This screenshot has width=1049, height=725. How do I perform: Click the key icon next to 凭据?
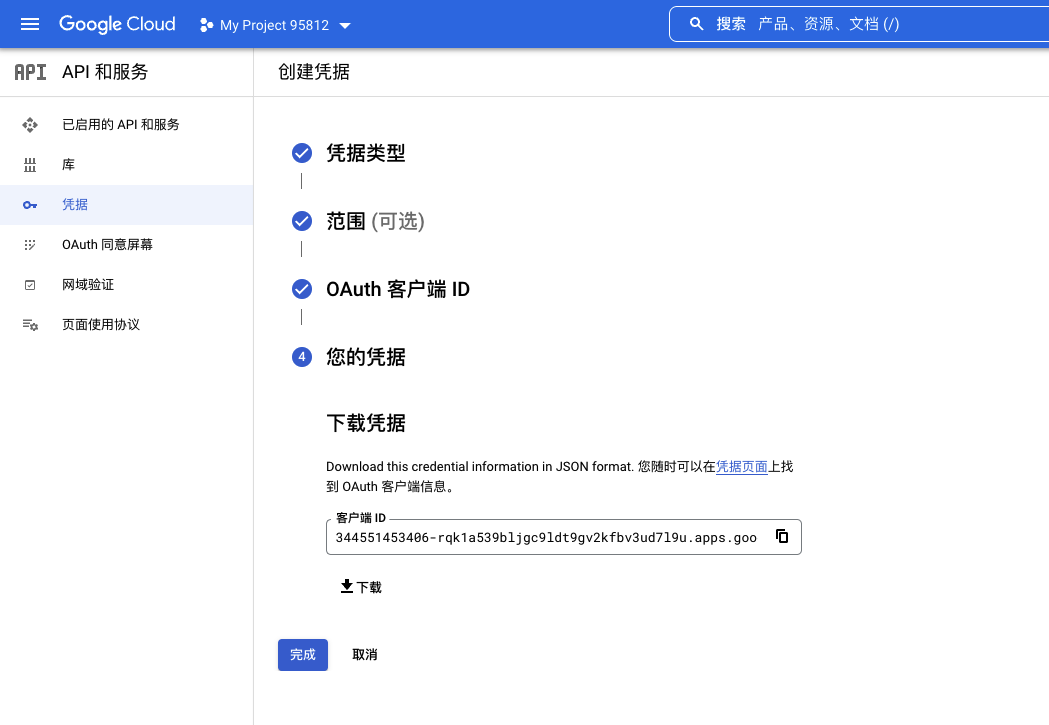pos(30,205)
